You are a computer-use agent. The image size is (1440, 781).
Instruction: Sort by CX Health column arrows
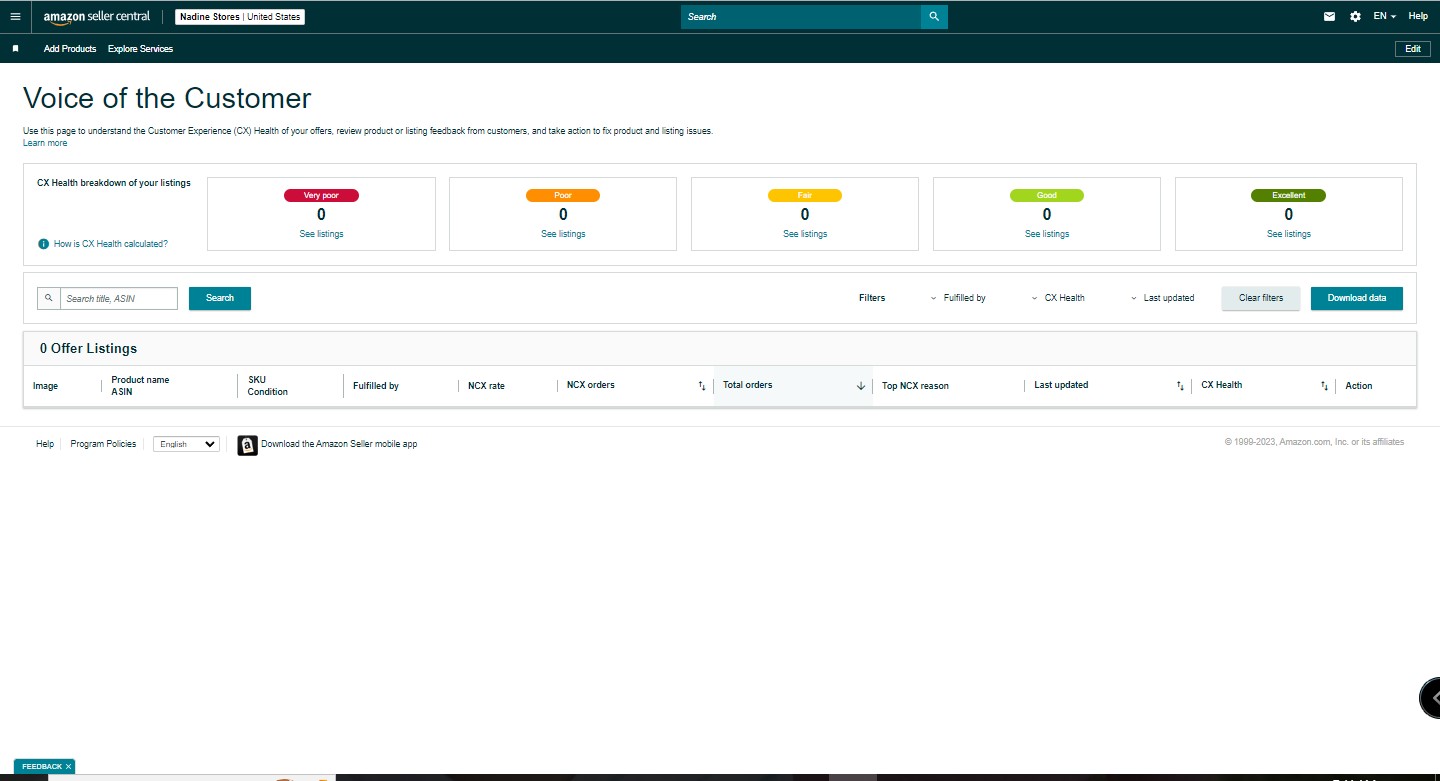(1325, 386)
